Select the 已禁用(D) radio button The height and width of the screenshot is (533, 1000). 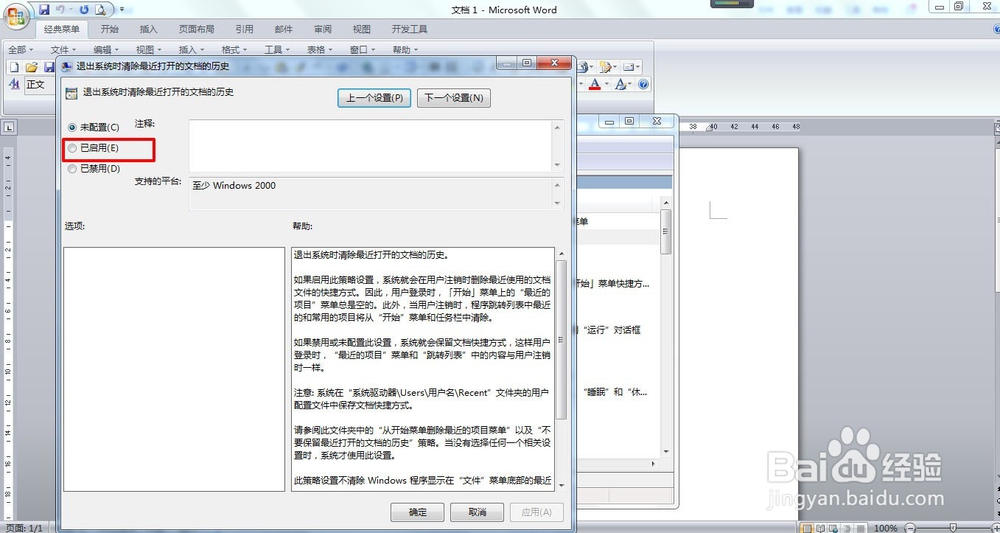(x=72, y=169)
